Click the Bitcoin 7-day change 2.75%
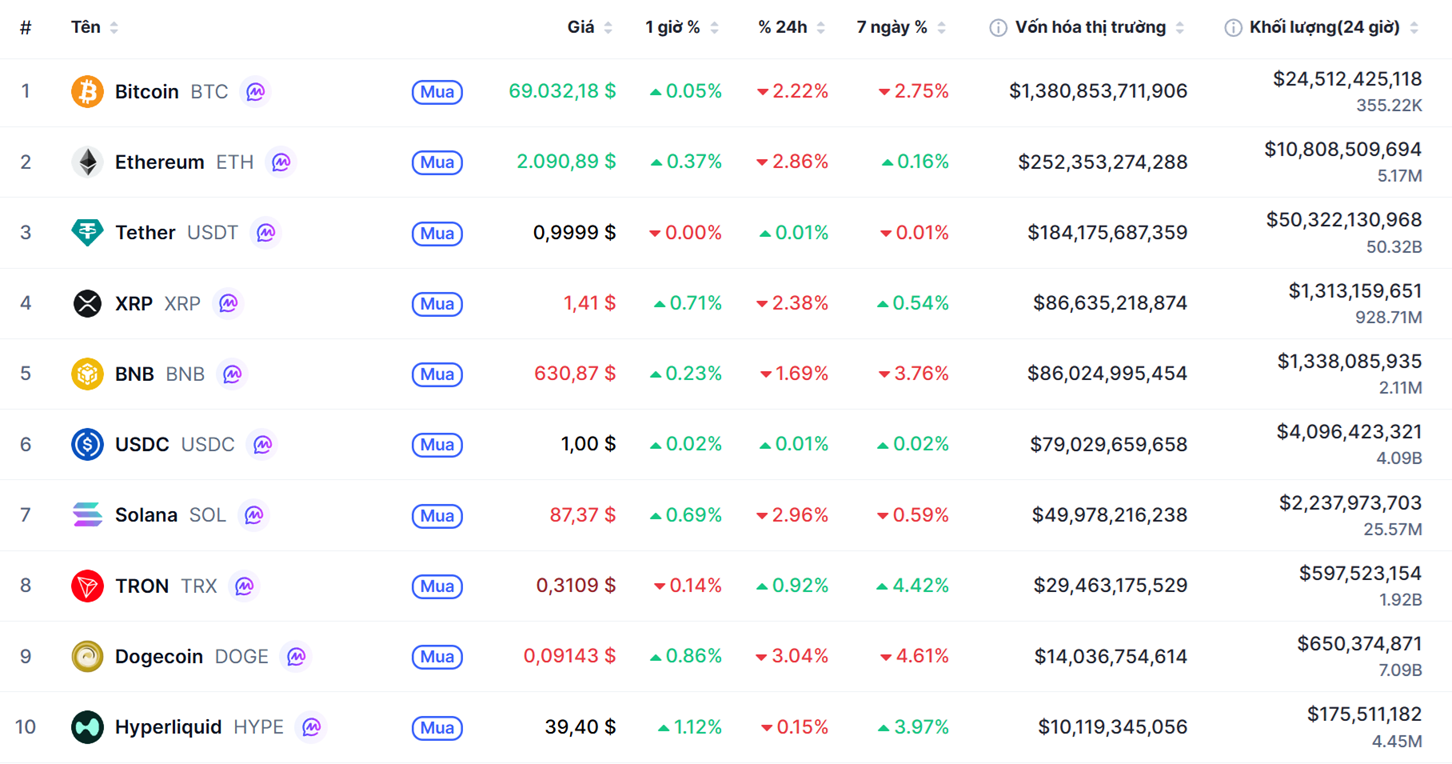Image resolution: width=1452 pixels, height=764 pixels. [x=913, y=91]
